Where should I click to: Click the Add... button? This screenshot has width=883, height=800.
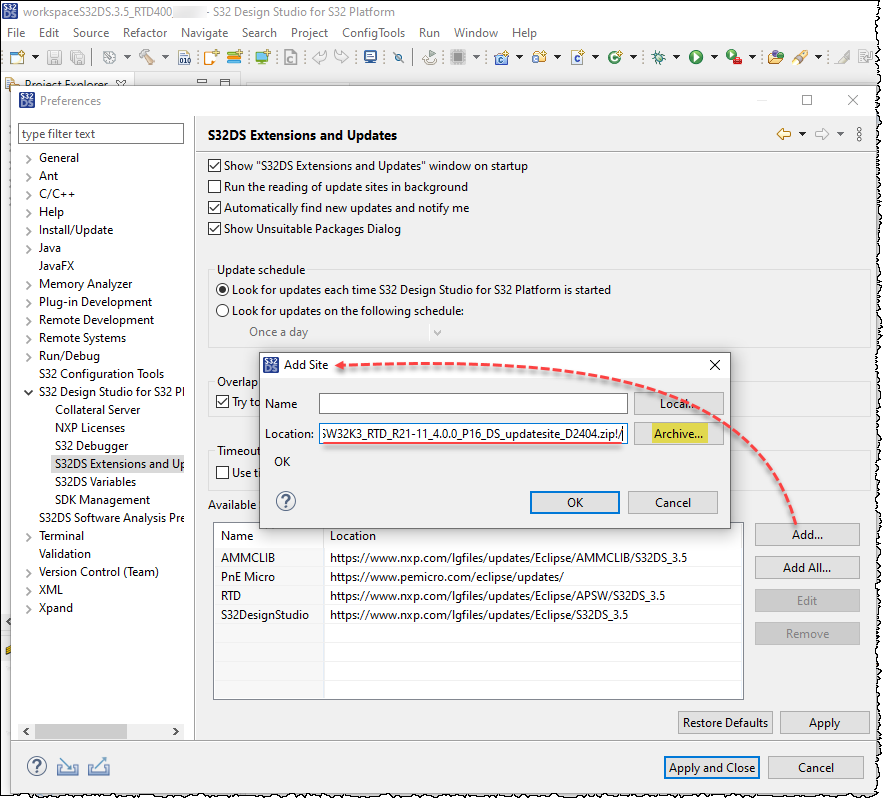pos(807,534)
